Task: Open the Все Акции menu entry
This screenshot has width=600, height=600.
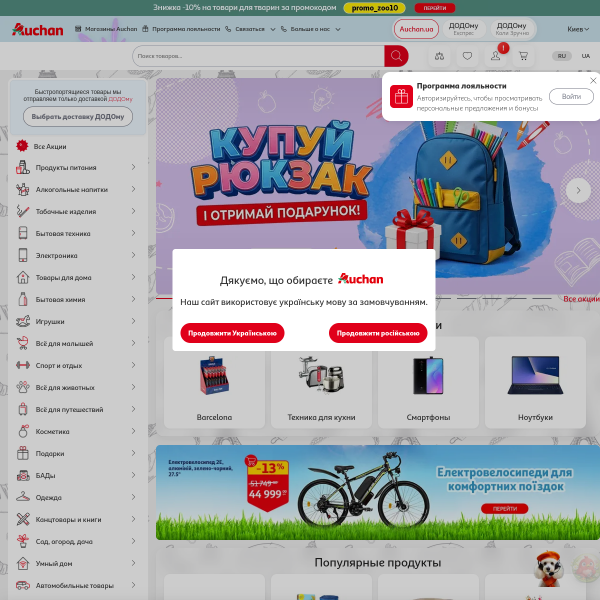Action: [x=50, y=146]
